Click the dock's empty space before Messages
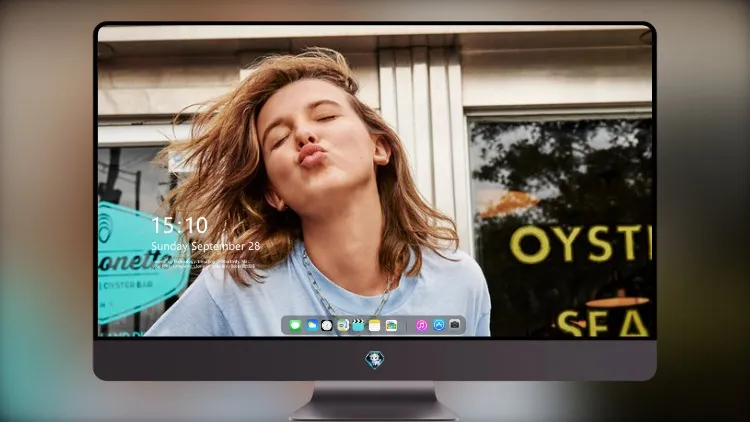The image size is (750, 422). (286, 325)
